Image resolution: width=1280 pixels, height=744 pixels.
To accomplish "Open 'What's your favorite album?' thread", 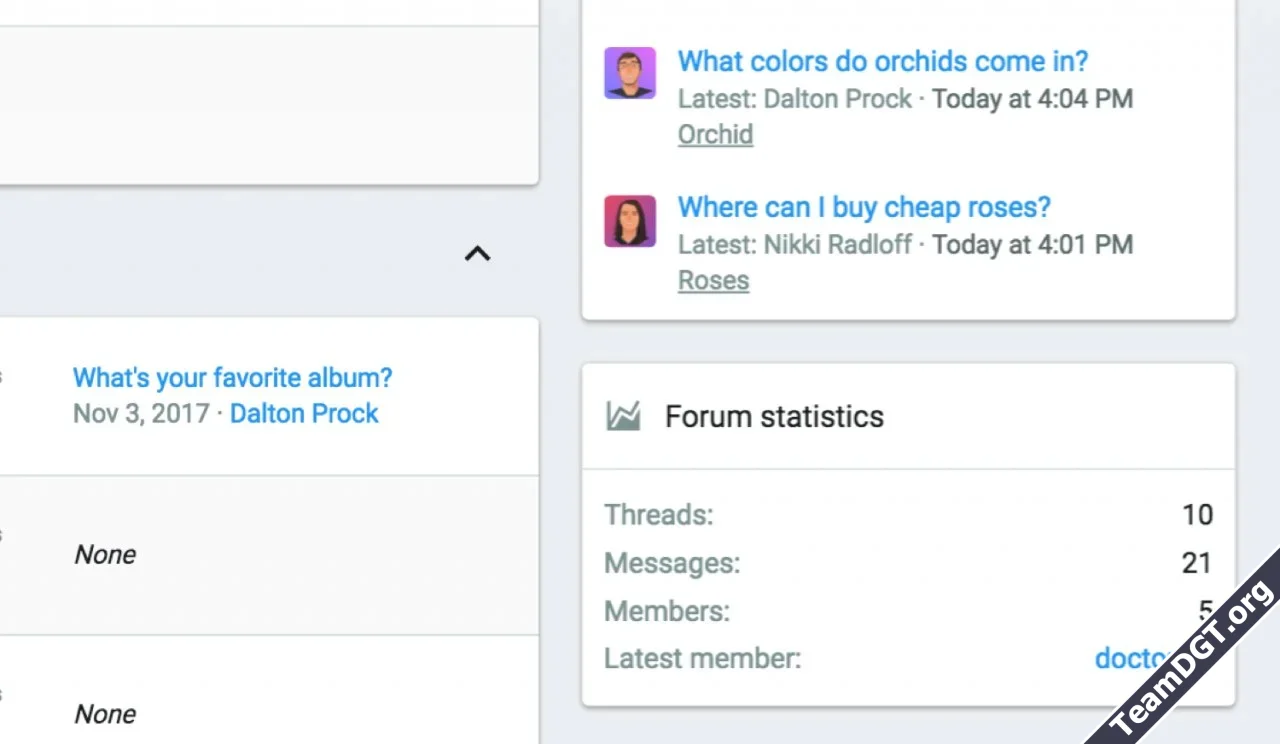I will click(x=232, y=378).
